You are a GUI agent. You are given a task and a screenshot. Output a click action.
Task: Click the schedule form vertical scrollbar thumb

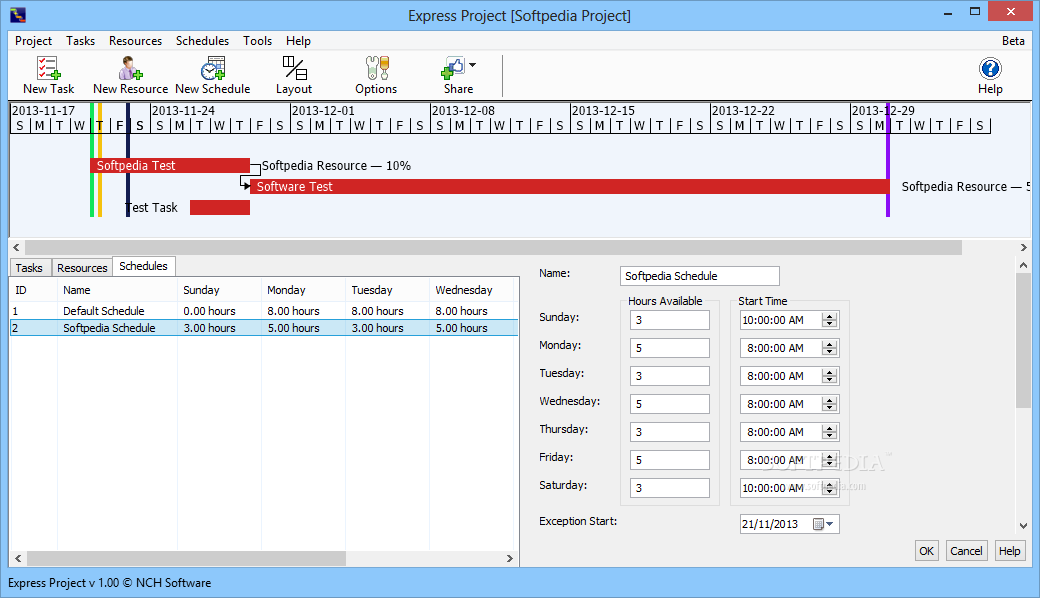coord(1023,341)
